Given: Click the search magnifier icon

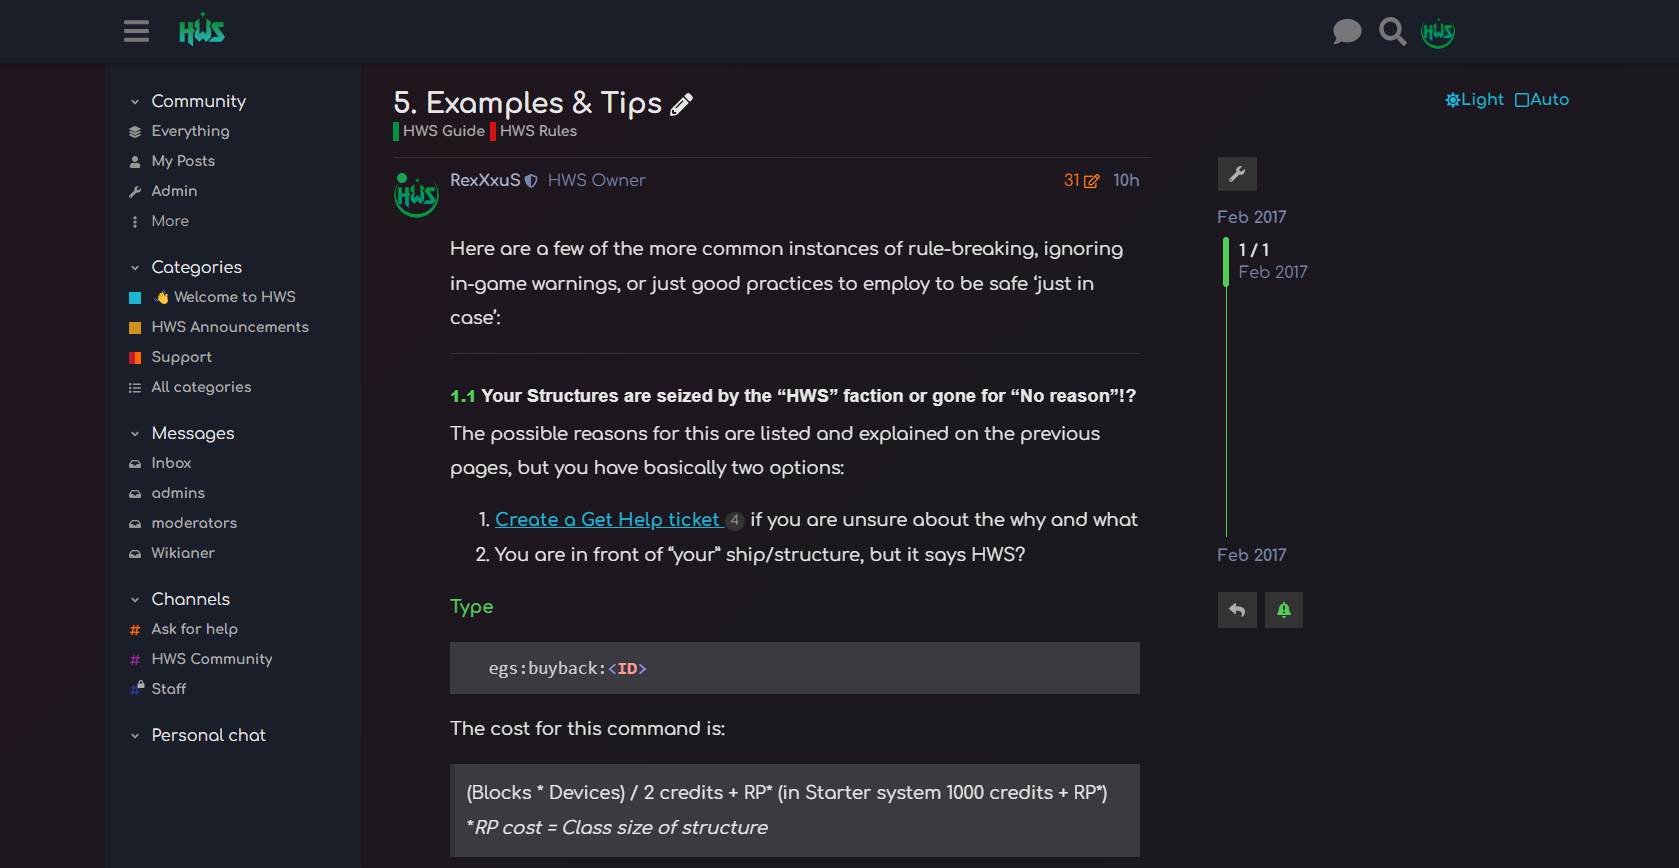Looking at the screenshot, I should click(x=1392, y=32).
